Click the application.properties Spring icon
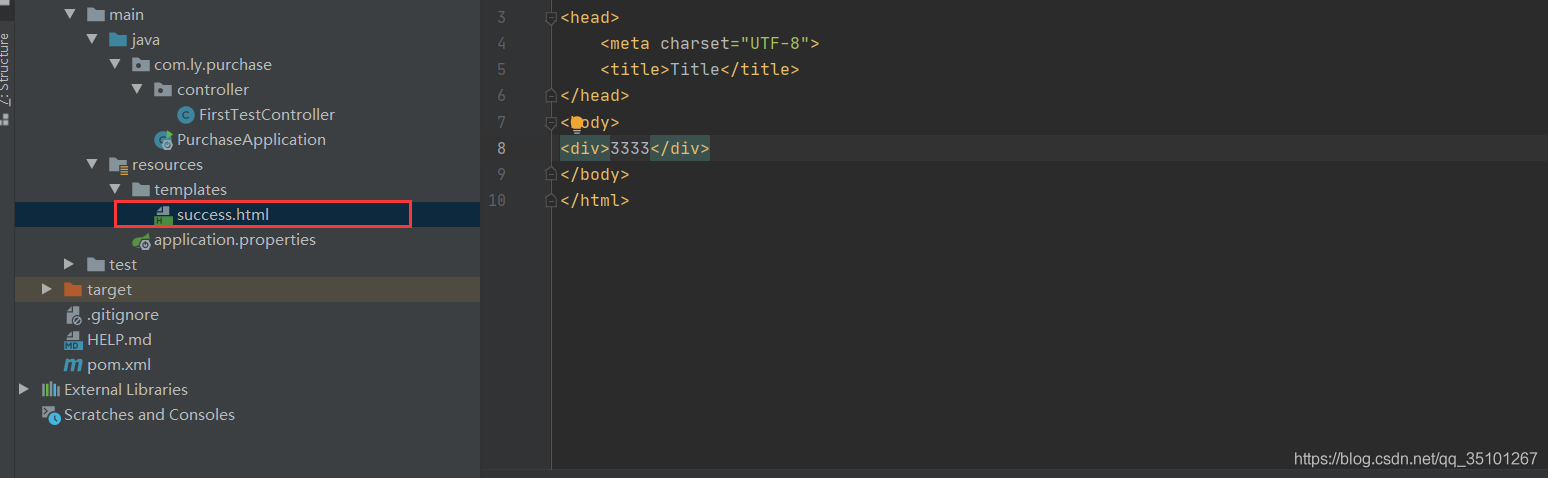1548x478 pixels. pyautogui.click(x=141, y=241)
